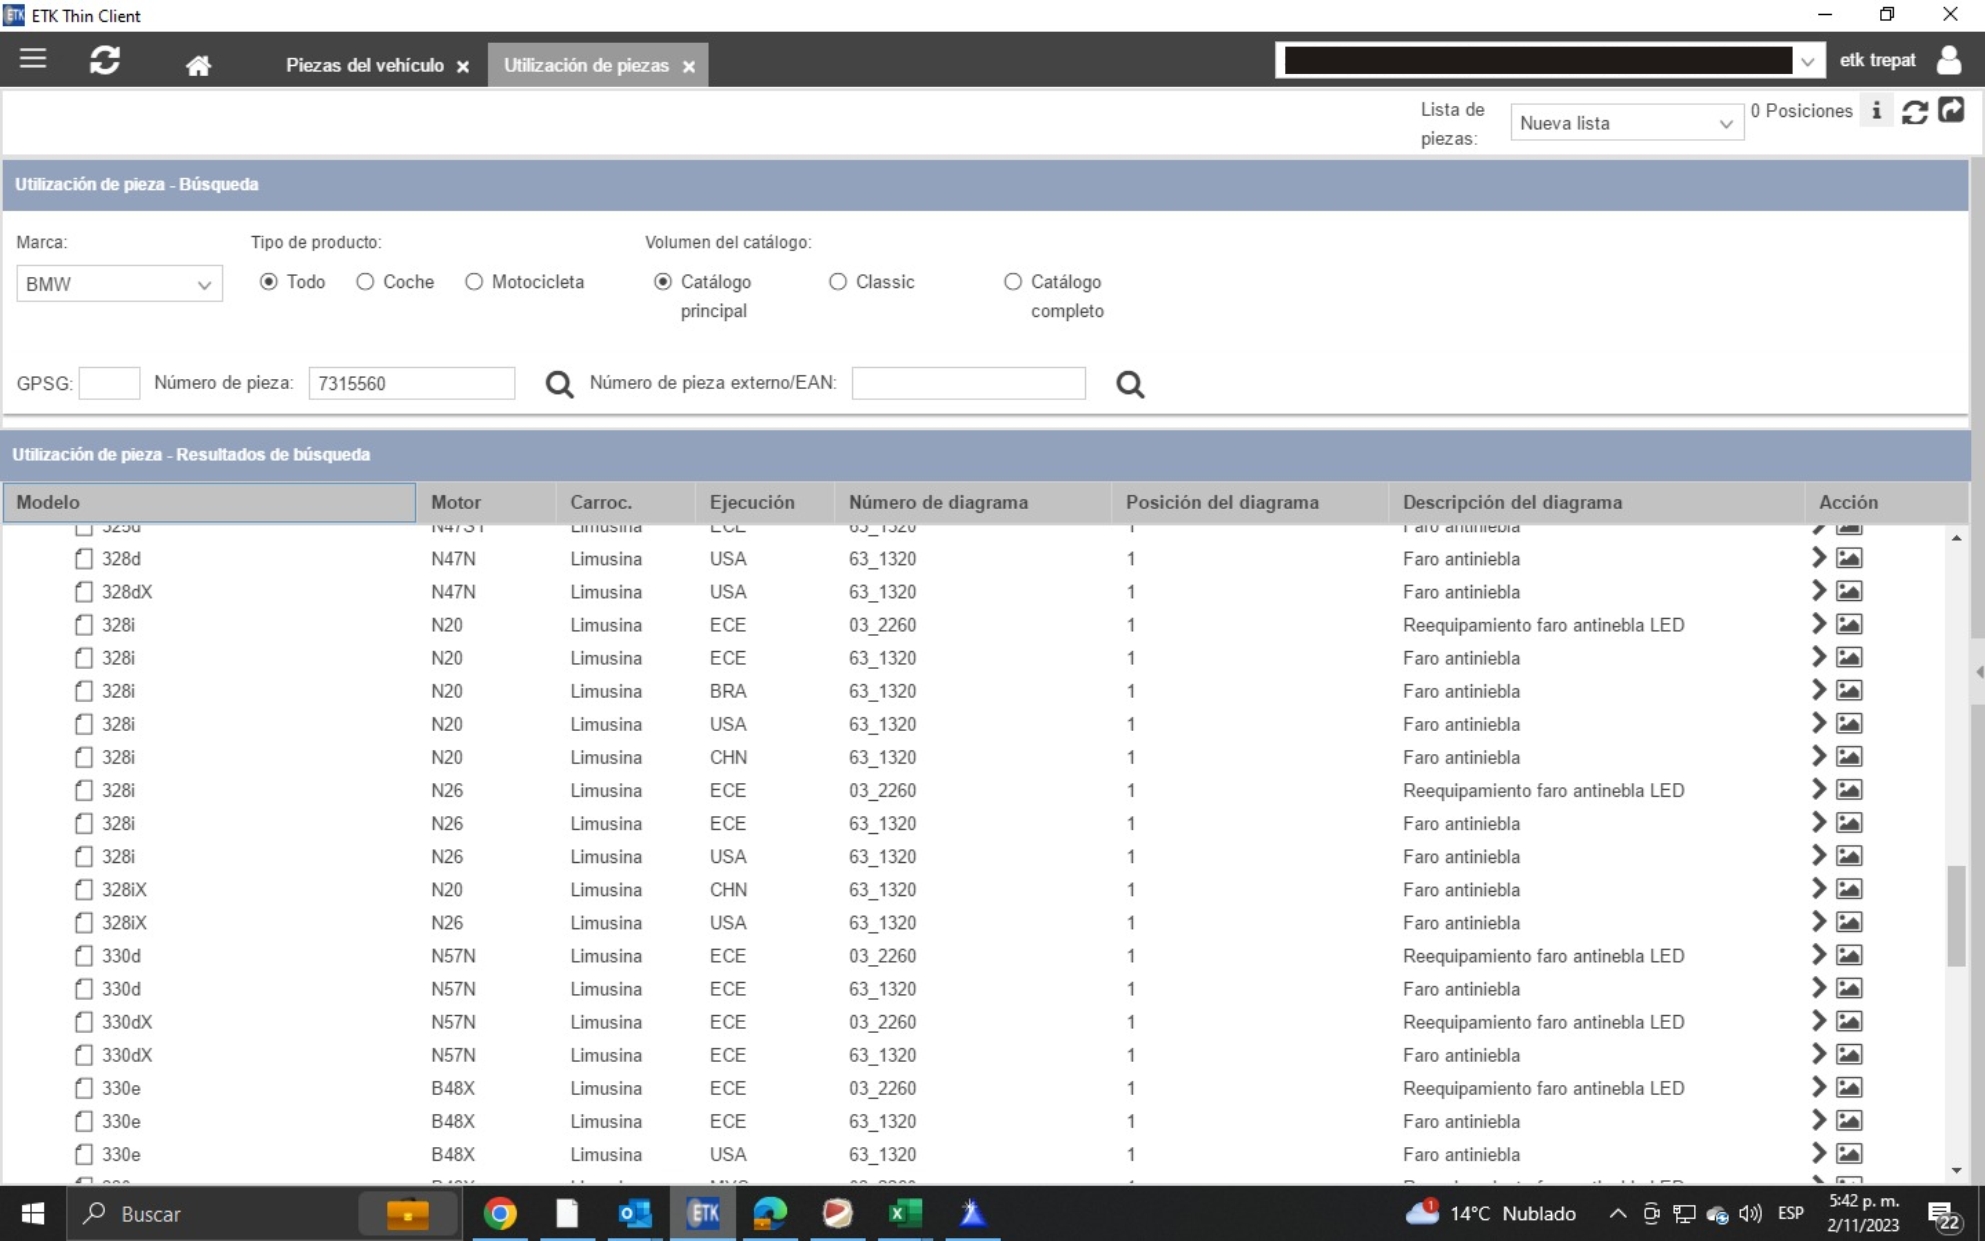Click the user profile icon
Screen dimensions: 1985x1241
point(1948,60)
